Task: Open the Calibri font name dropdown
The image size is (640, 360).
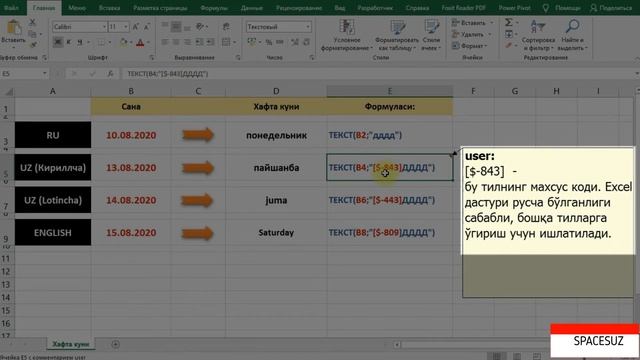Action: tap(104, 27)
